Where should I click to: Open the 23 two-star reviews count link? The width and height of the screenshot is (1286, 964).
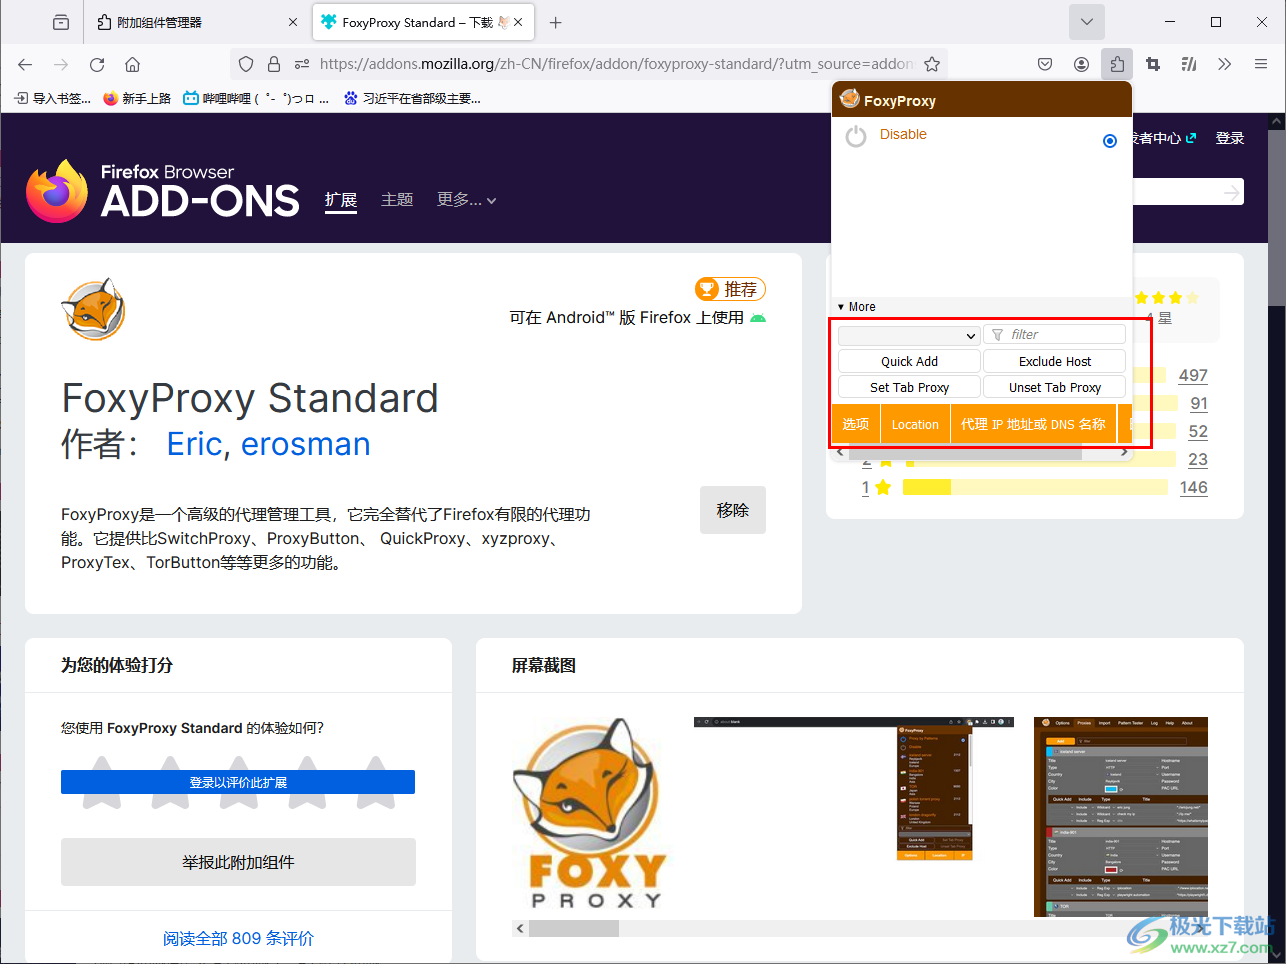coord(1197,459)
